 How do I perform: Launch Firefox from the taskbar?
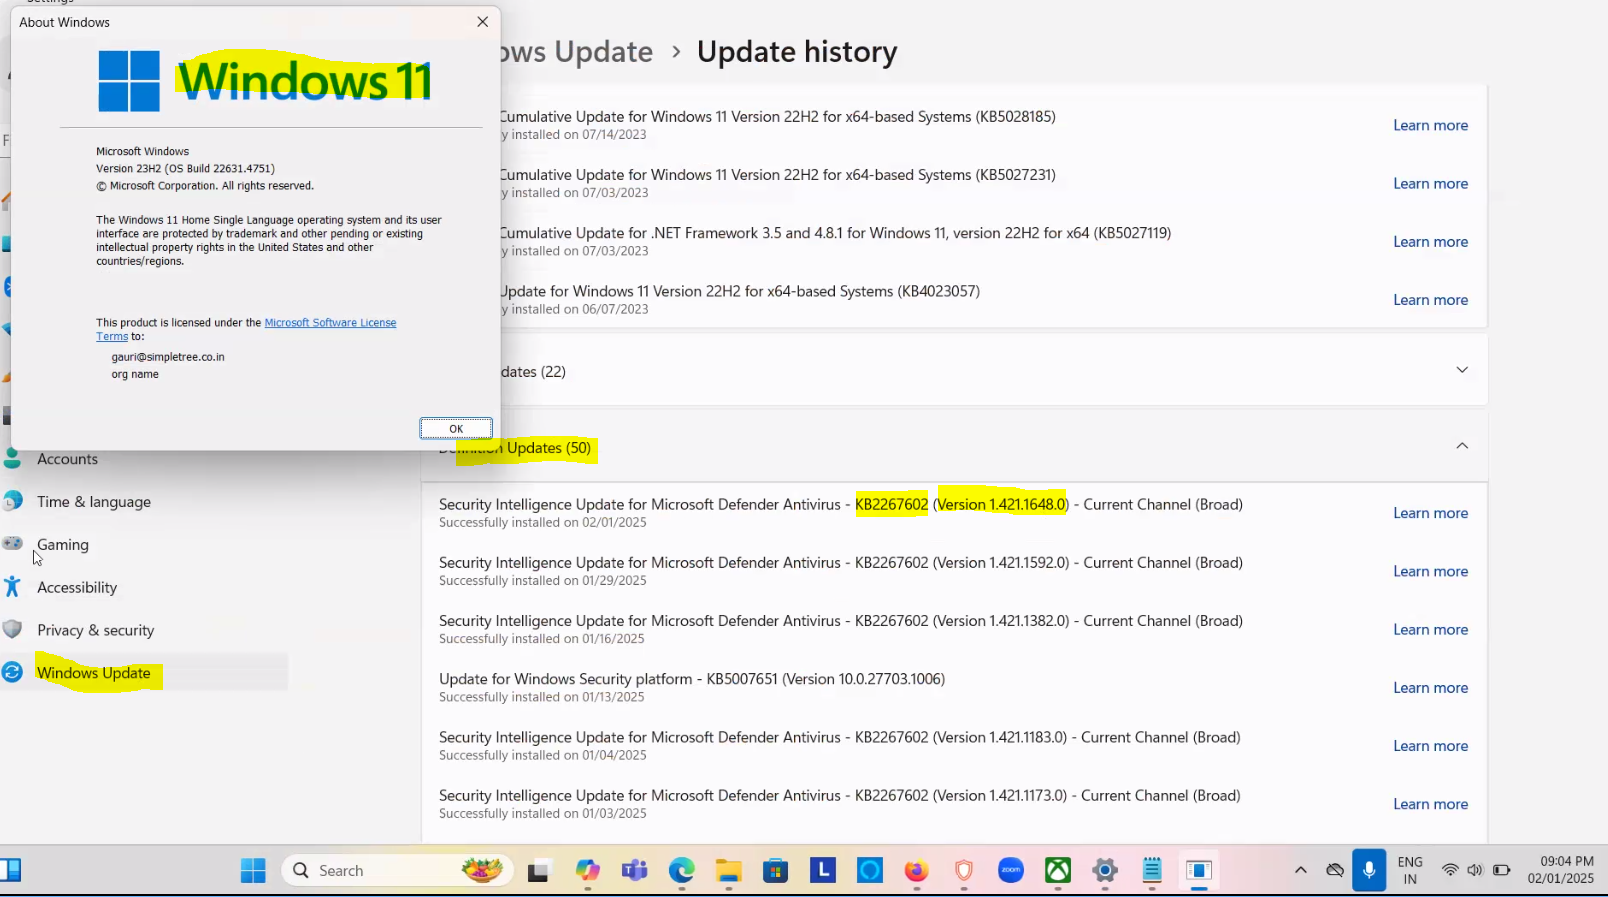click(x=916, y=871)
